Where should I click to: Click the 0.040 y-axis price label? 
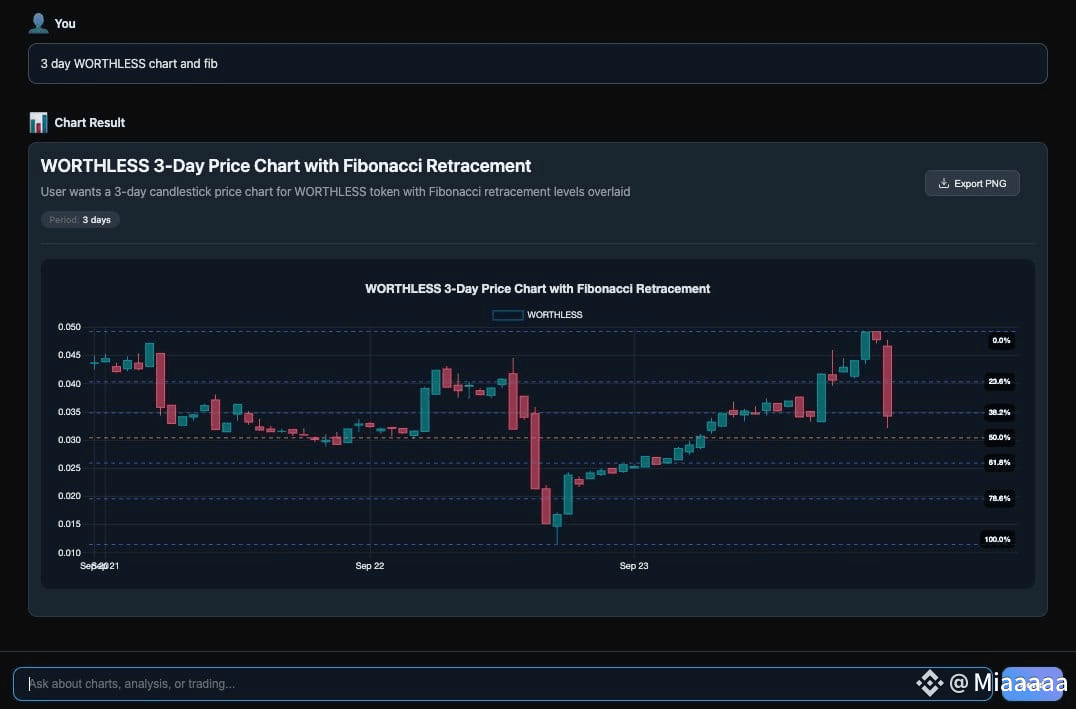tap(69, 384)
